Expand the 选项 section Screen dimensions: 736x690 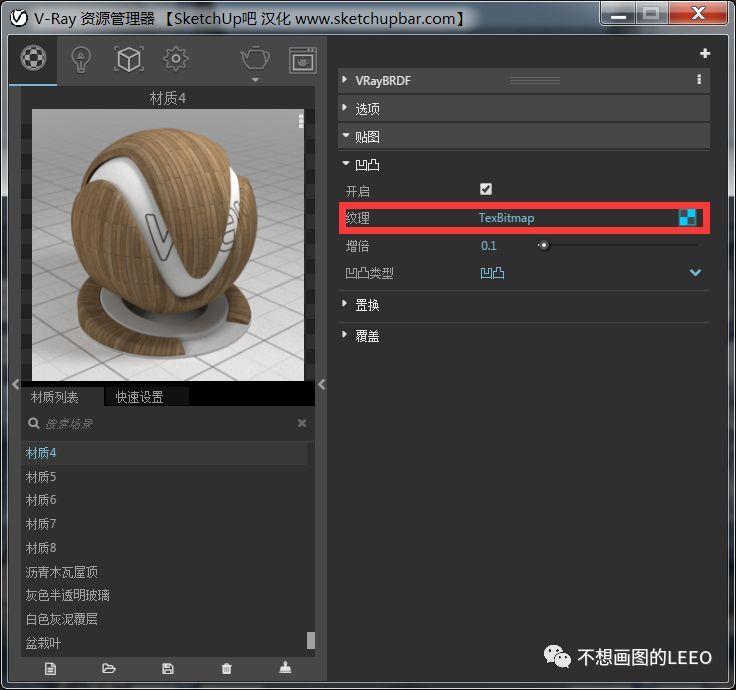coord(345,107)
